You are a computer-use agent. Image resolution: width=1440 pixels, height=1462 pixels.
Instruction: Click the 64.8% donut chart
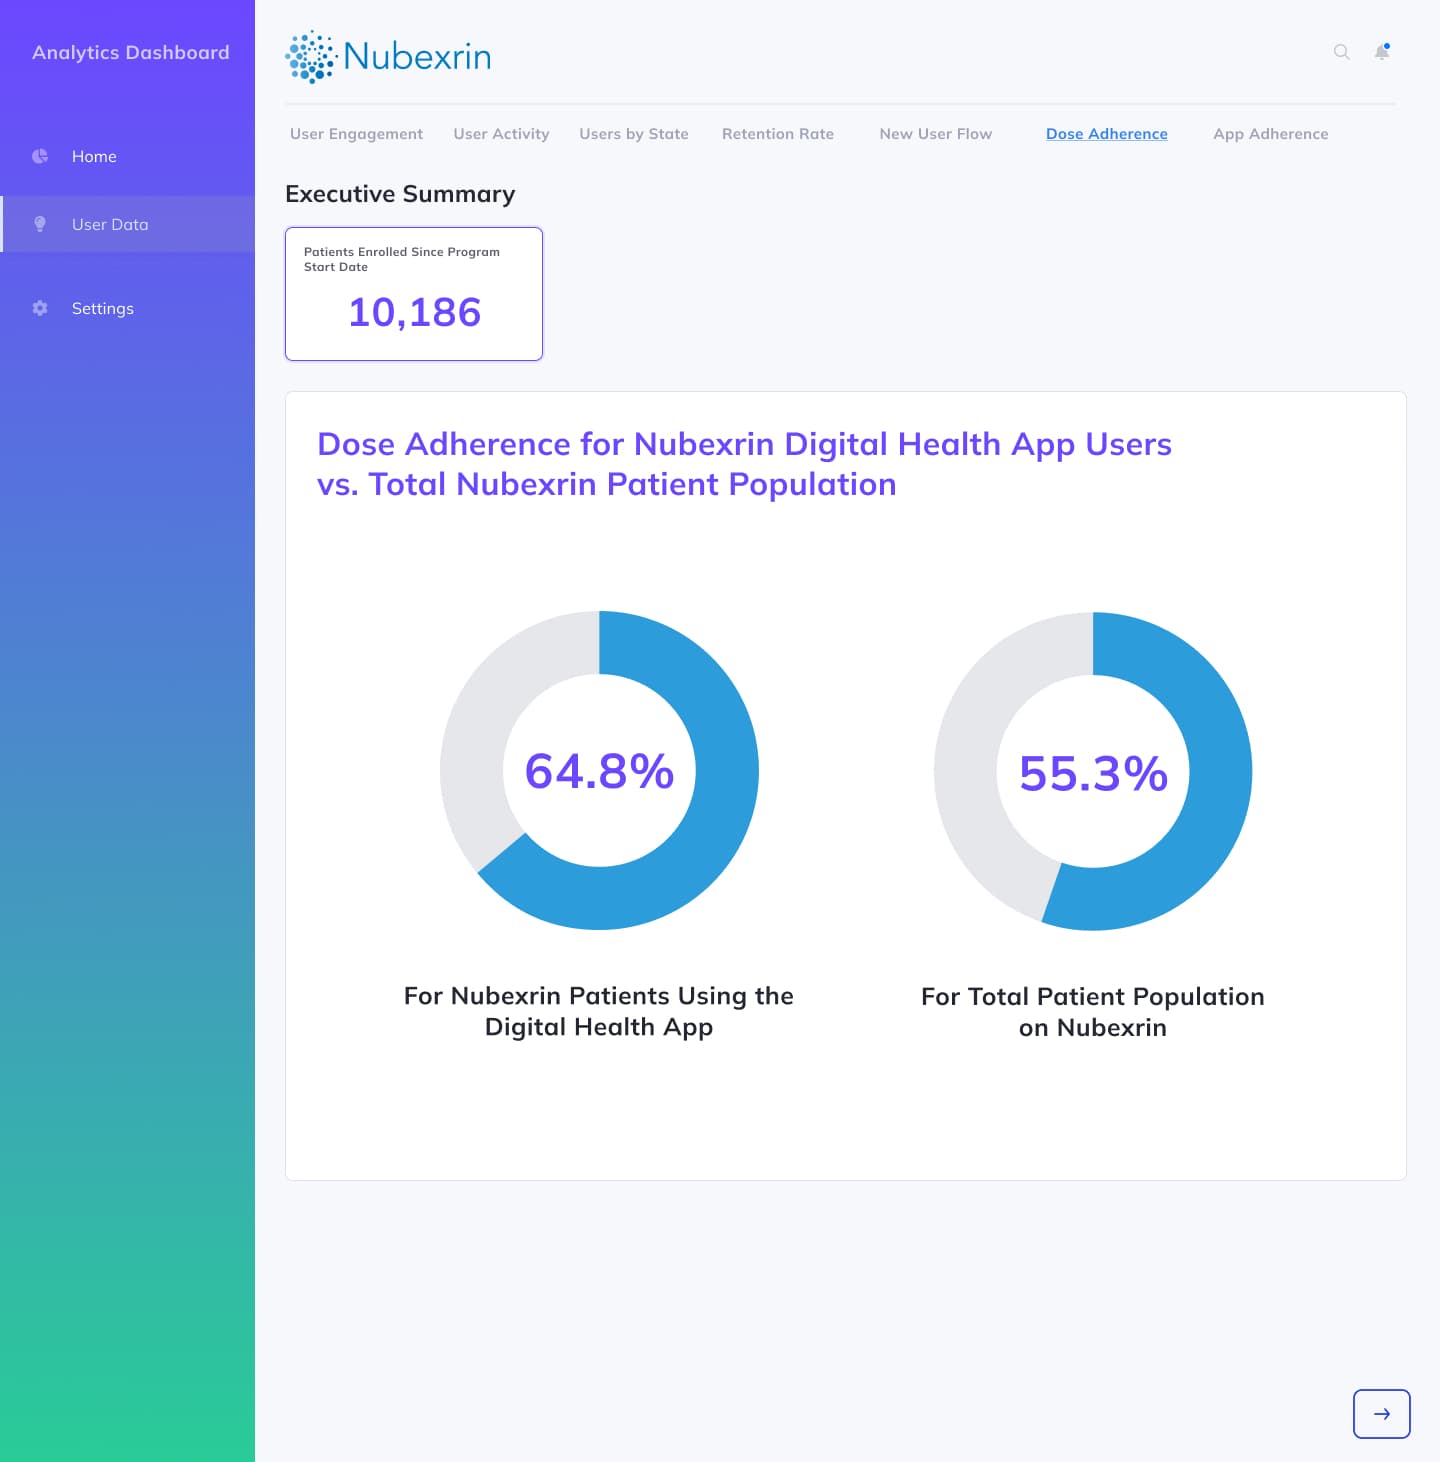point(599,771)
